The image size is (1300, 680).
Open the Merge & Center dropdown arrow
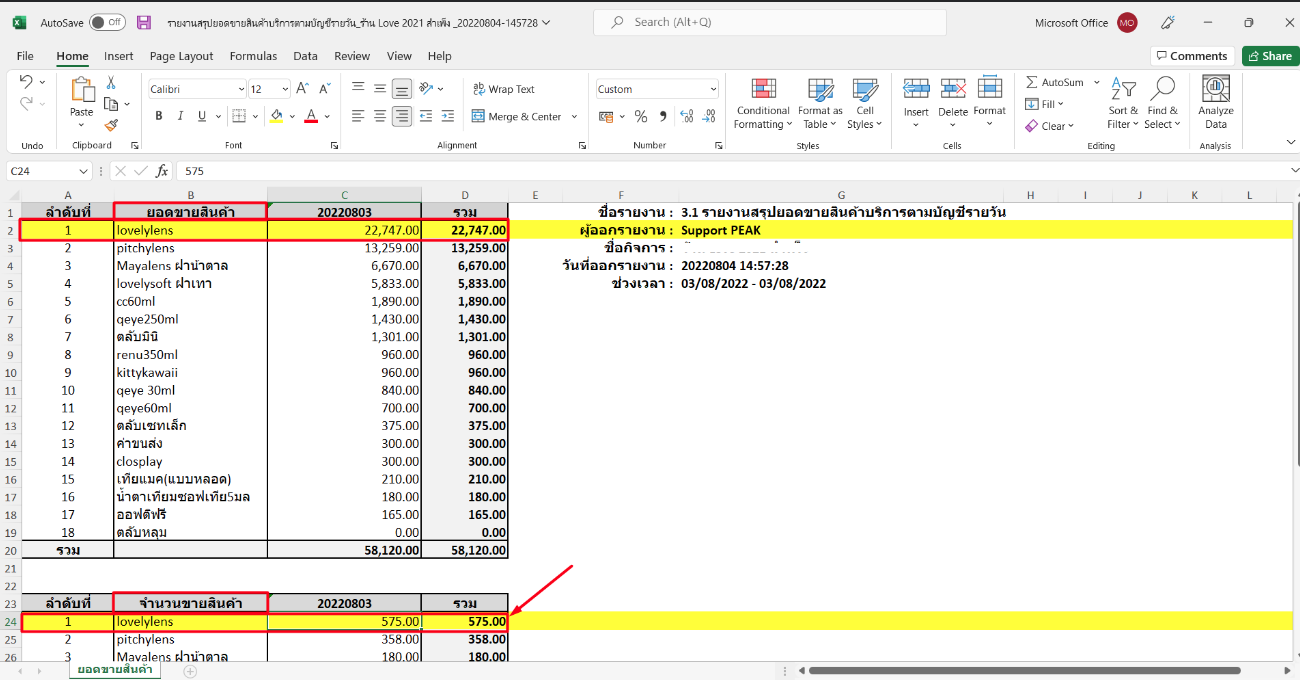[574, 117]
